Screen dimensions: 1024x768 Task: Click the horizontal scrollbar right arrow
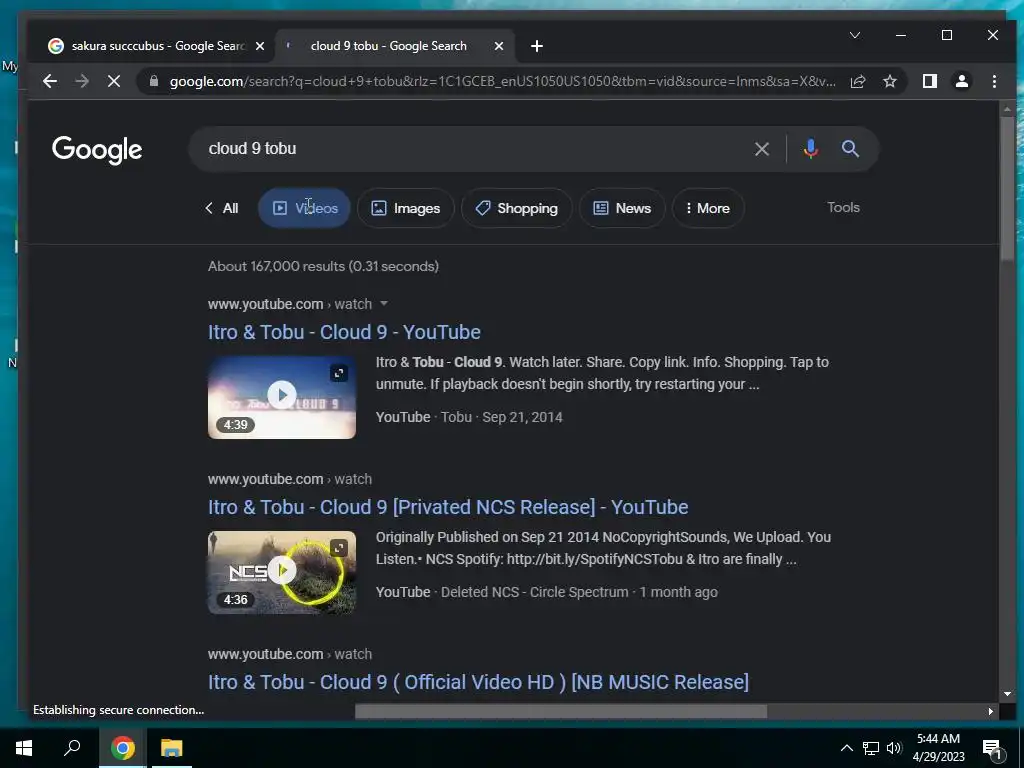991,711
